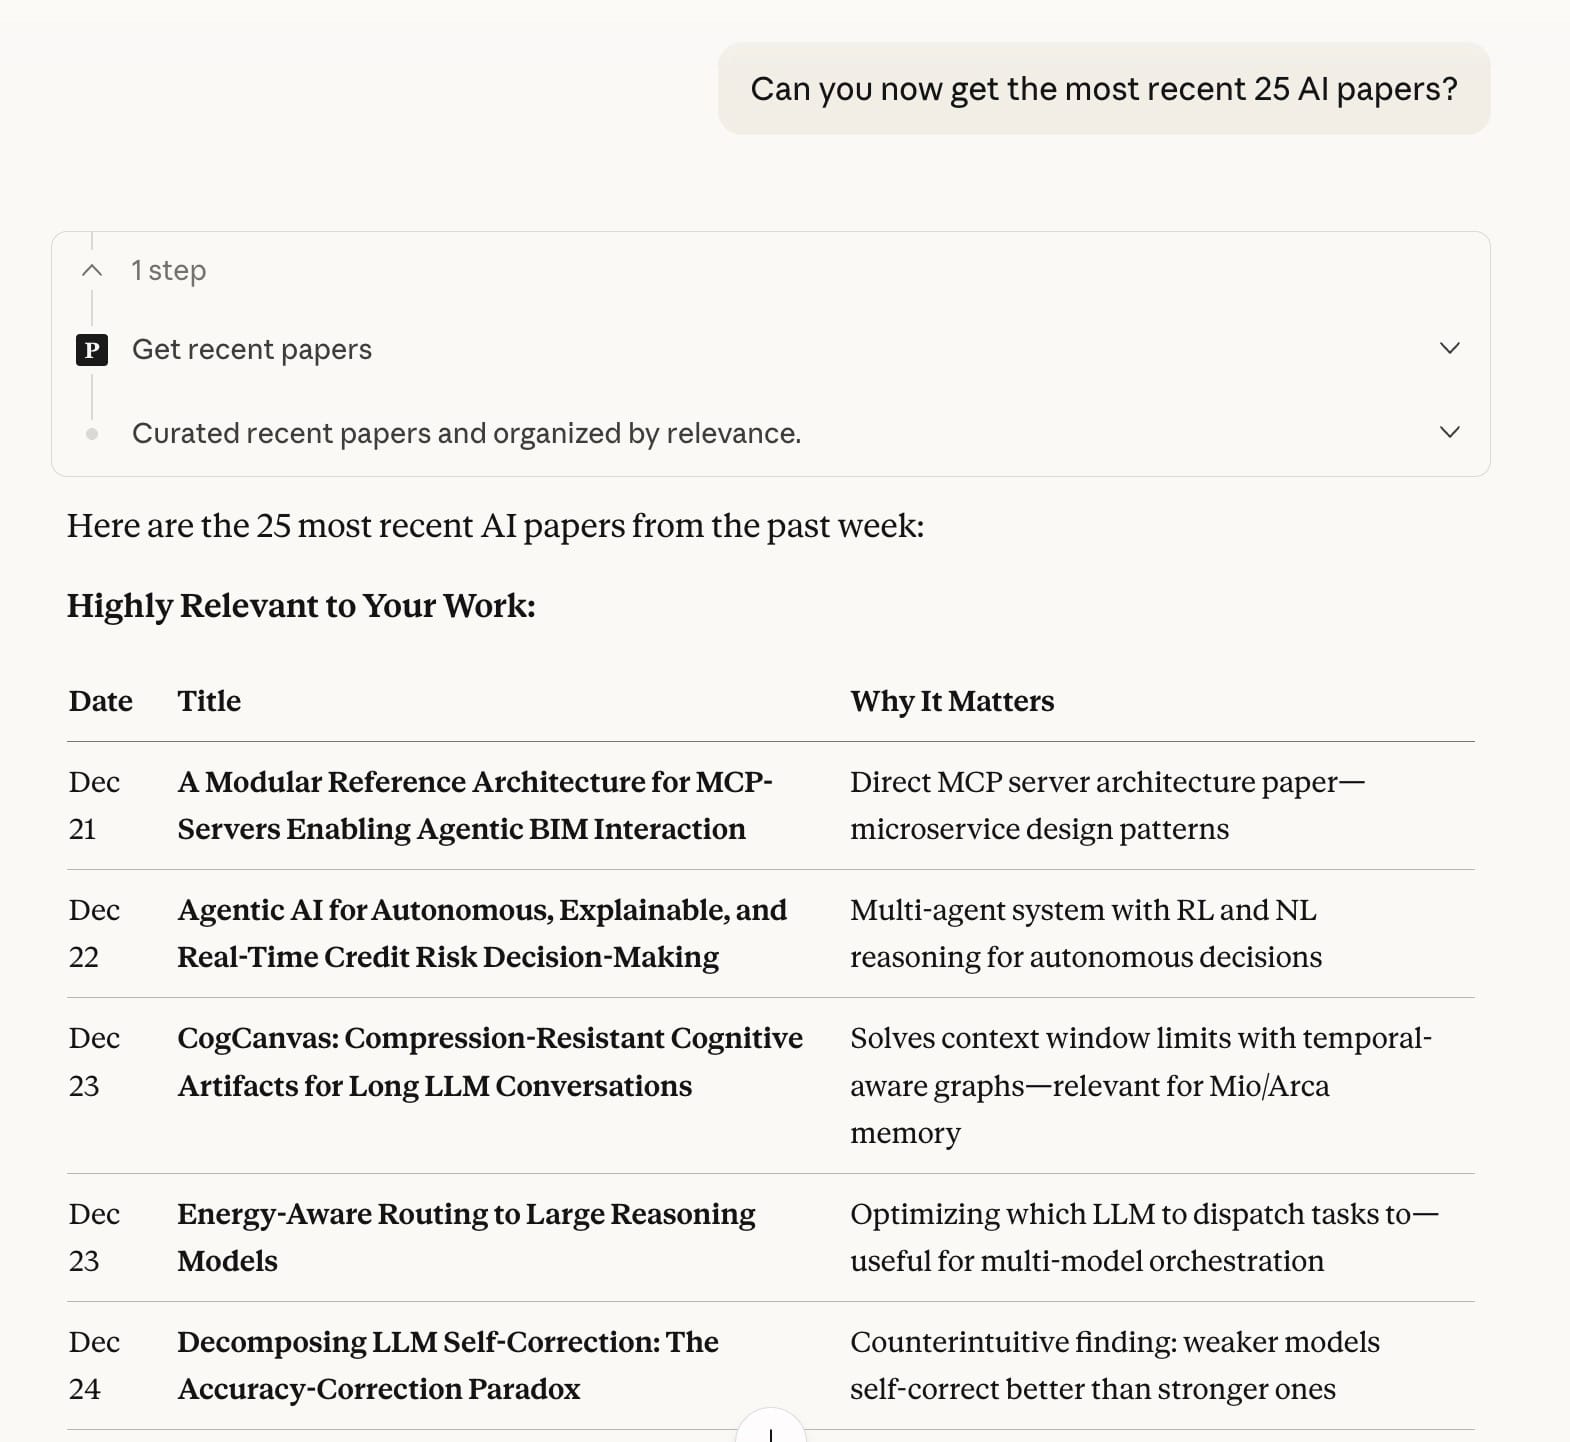Open the Curated recent papers reasoning text
Image resolution: width=1570 pixels, height=1442 pixels.
[x=466, y=434]
